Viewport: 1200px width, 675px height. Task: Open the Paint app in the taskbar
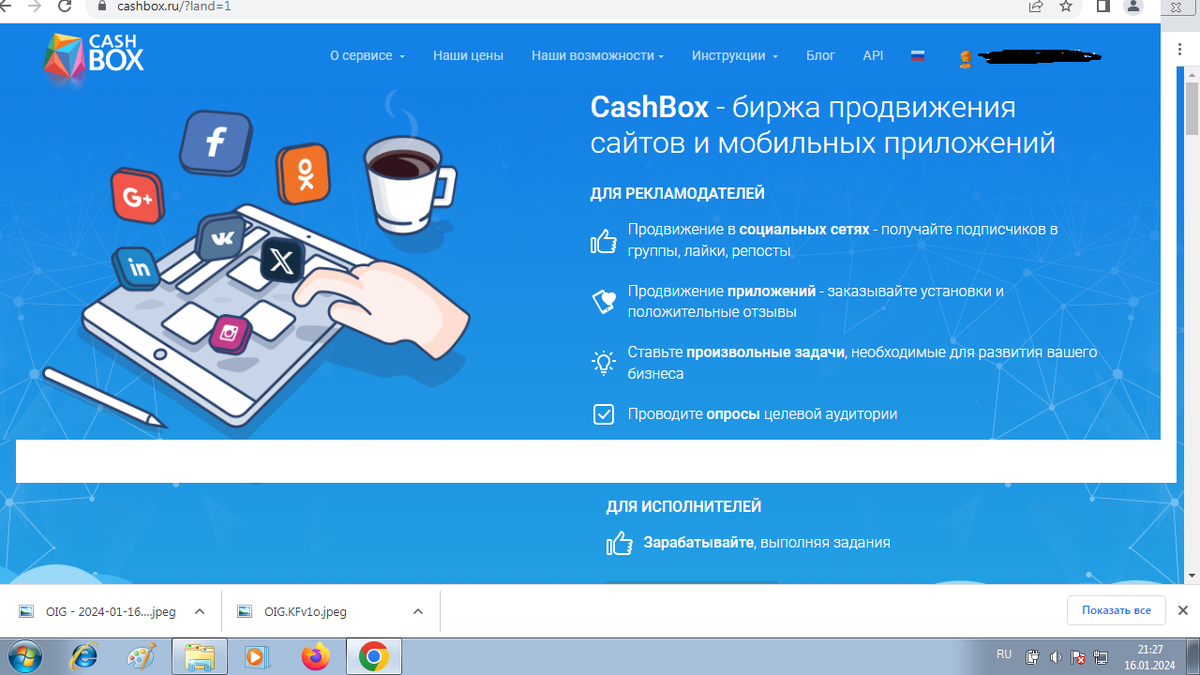141,657
